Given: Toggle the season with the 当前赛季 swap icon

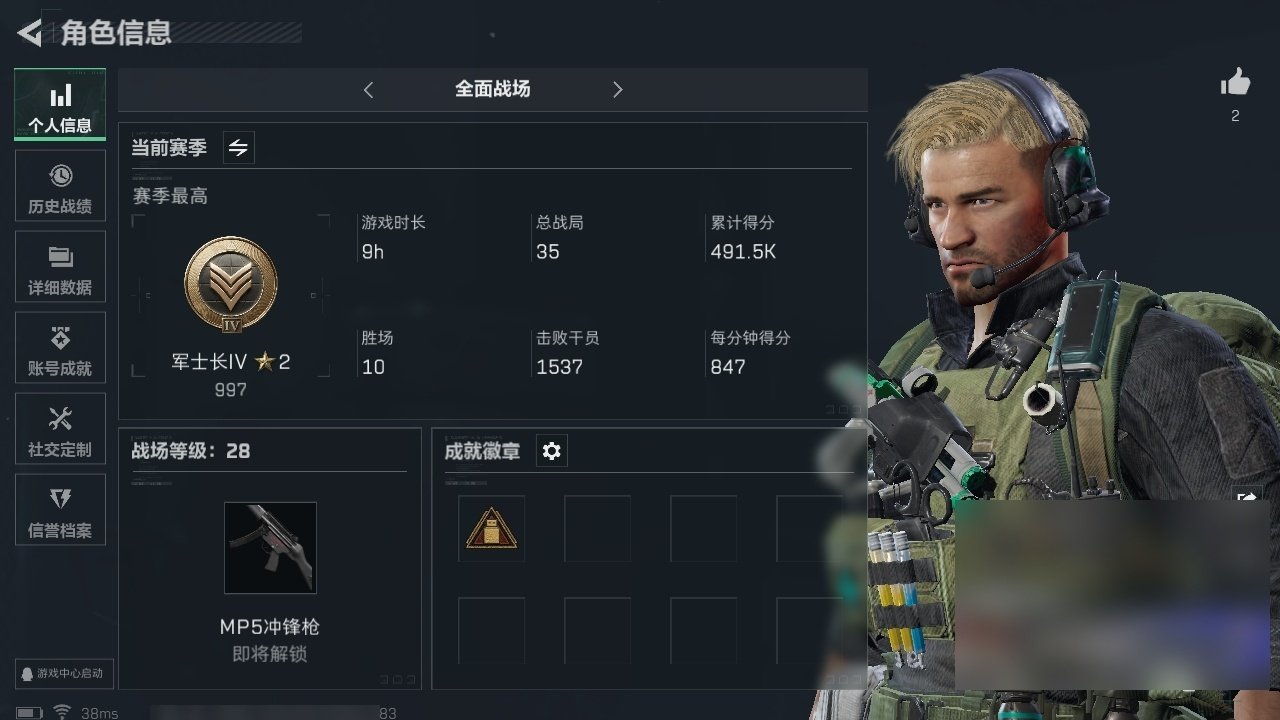Looking at the screenshot, I should pos(238,148).
